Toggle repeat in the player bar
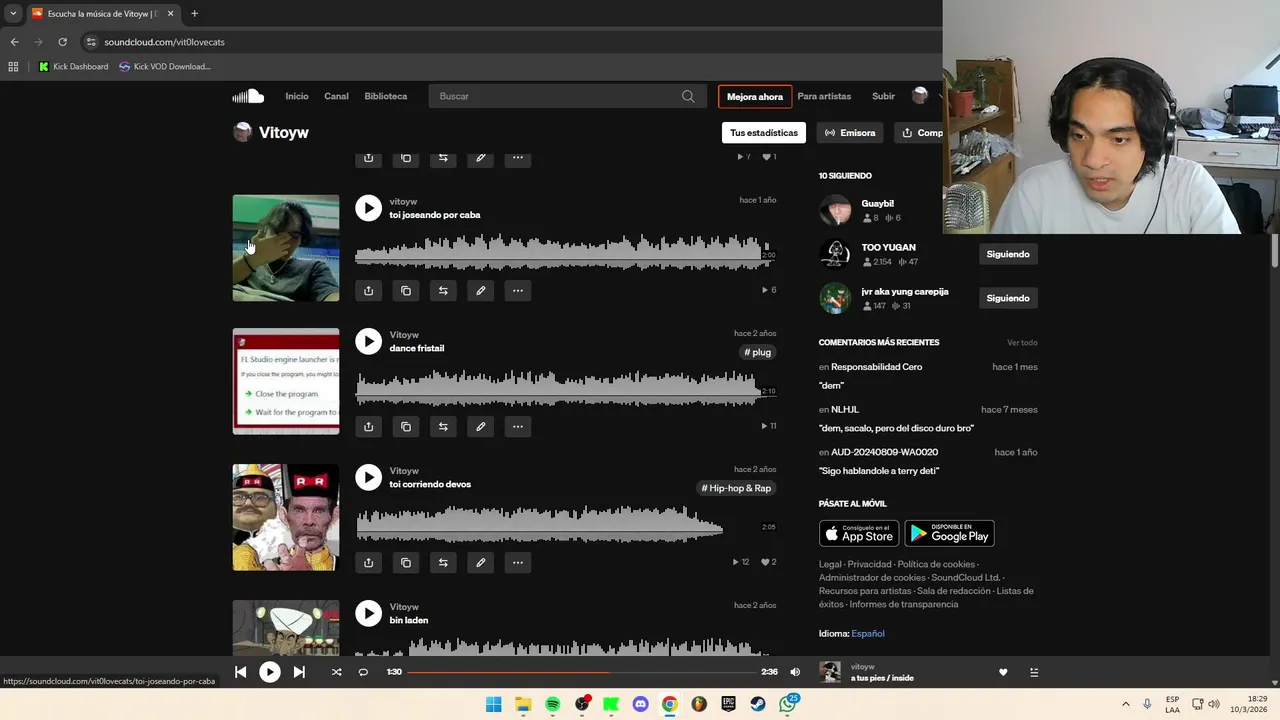This screenshot has height=720, width=1280. 363,672
